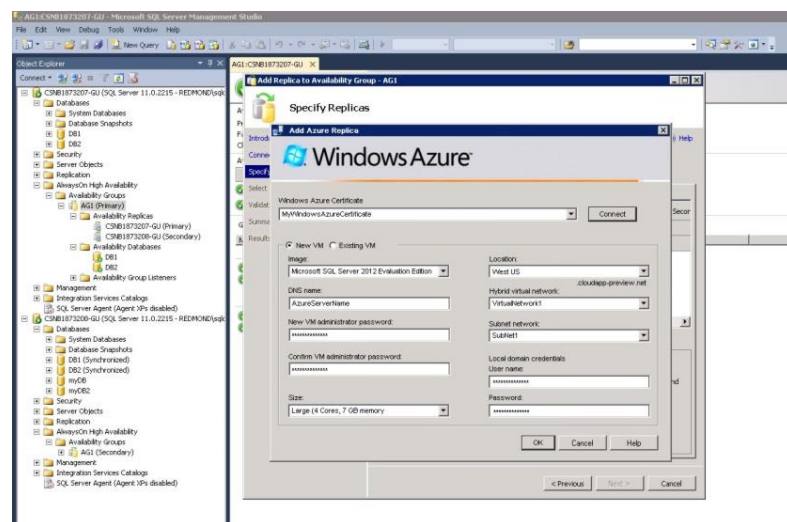The width and height of the screenshot is (787, 522).
Task: Select the New VM radio button
Action: point(289,245)
